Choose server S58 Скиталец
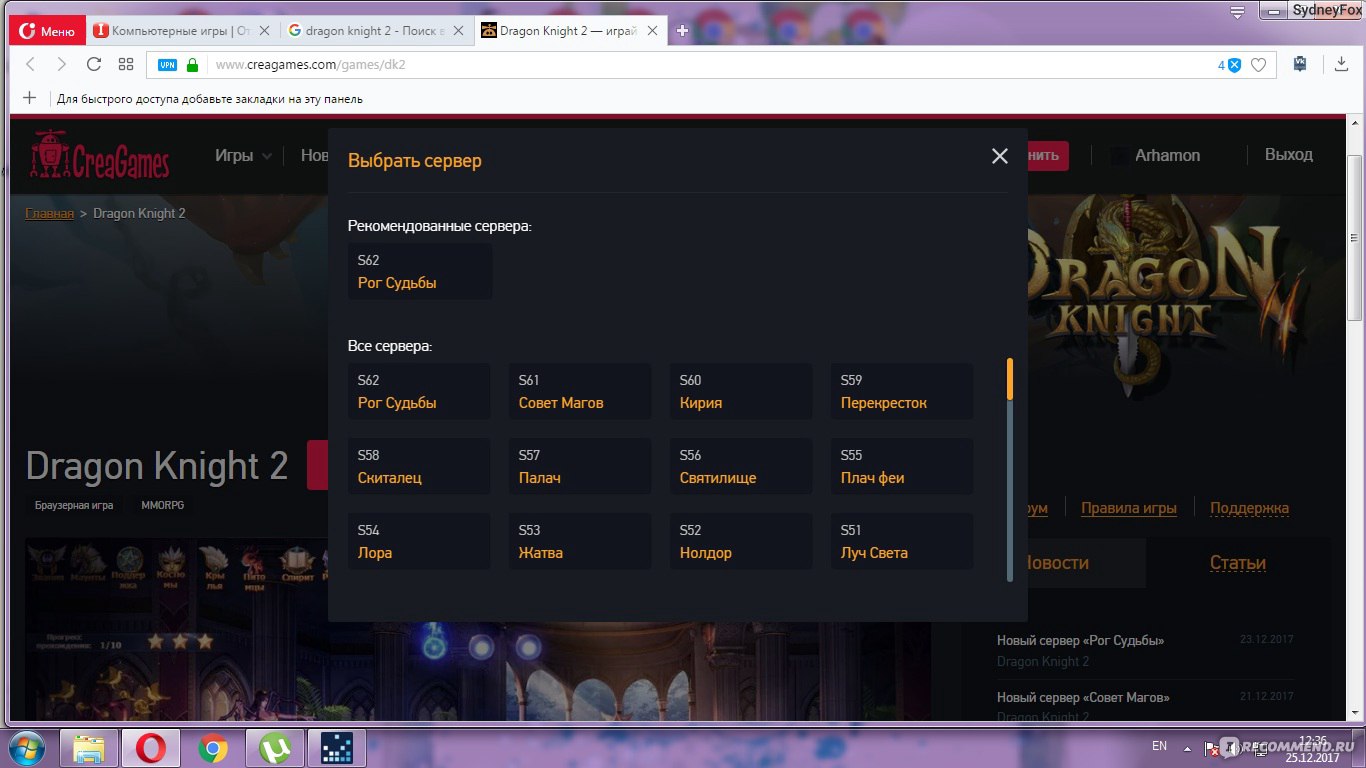The width and height of the screenshot is (1366, 768). (x=419, y=466)
